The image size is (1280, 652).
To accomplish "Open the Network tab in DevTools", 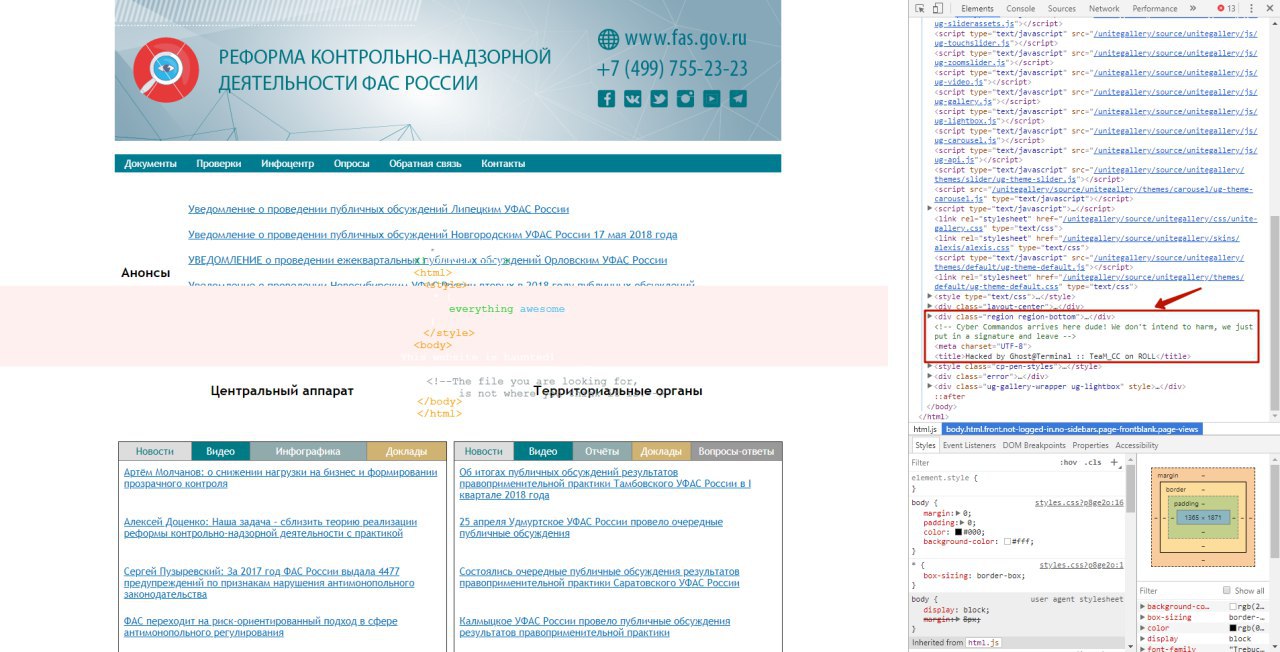I will (1104, 8).
